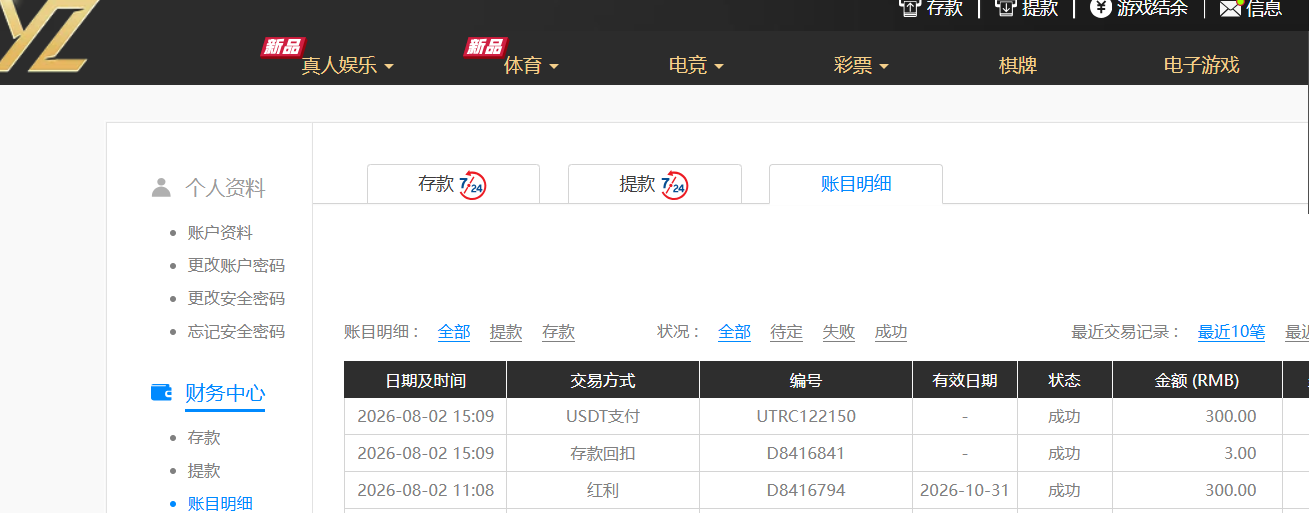Filter 账目明细 by 存款
This screenshot has width=1309, height=513.
pyautogui.click(x=558, y=332)
